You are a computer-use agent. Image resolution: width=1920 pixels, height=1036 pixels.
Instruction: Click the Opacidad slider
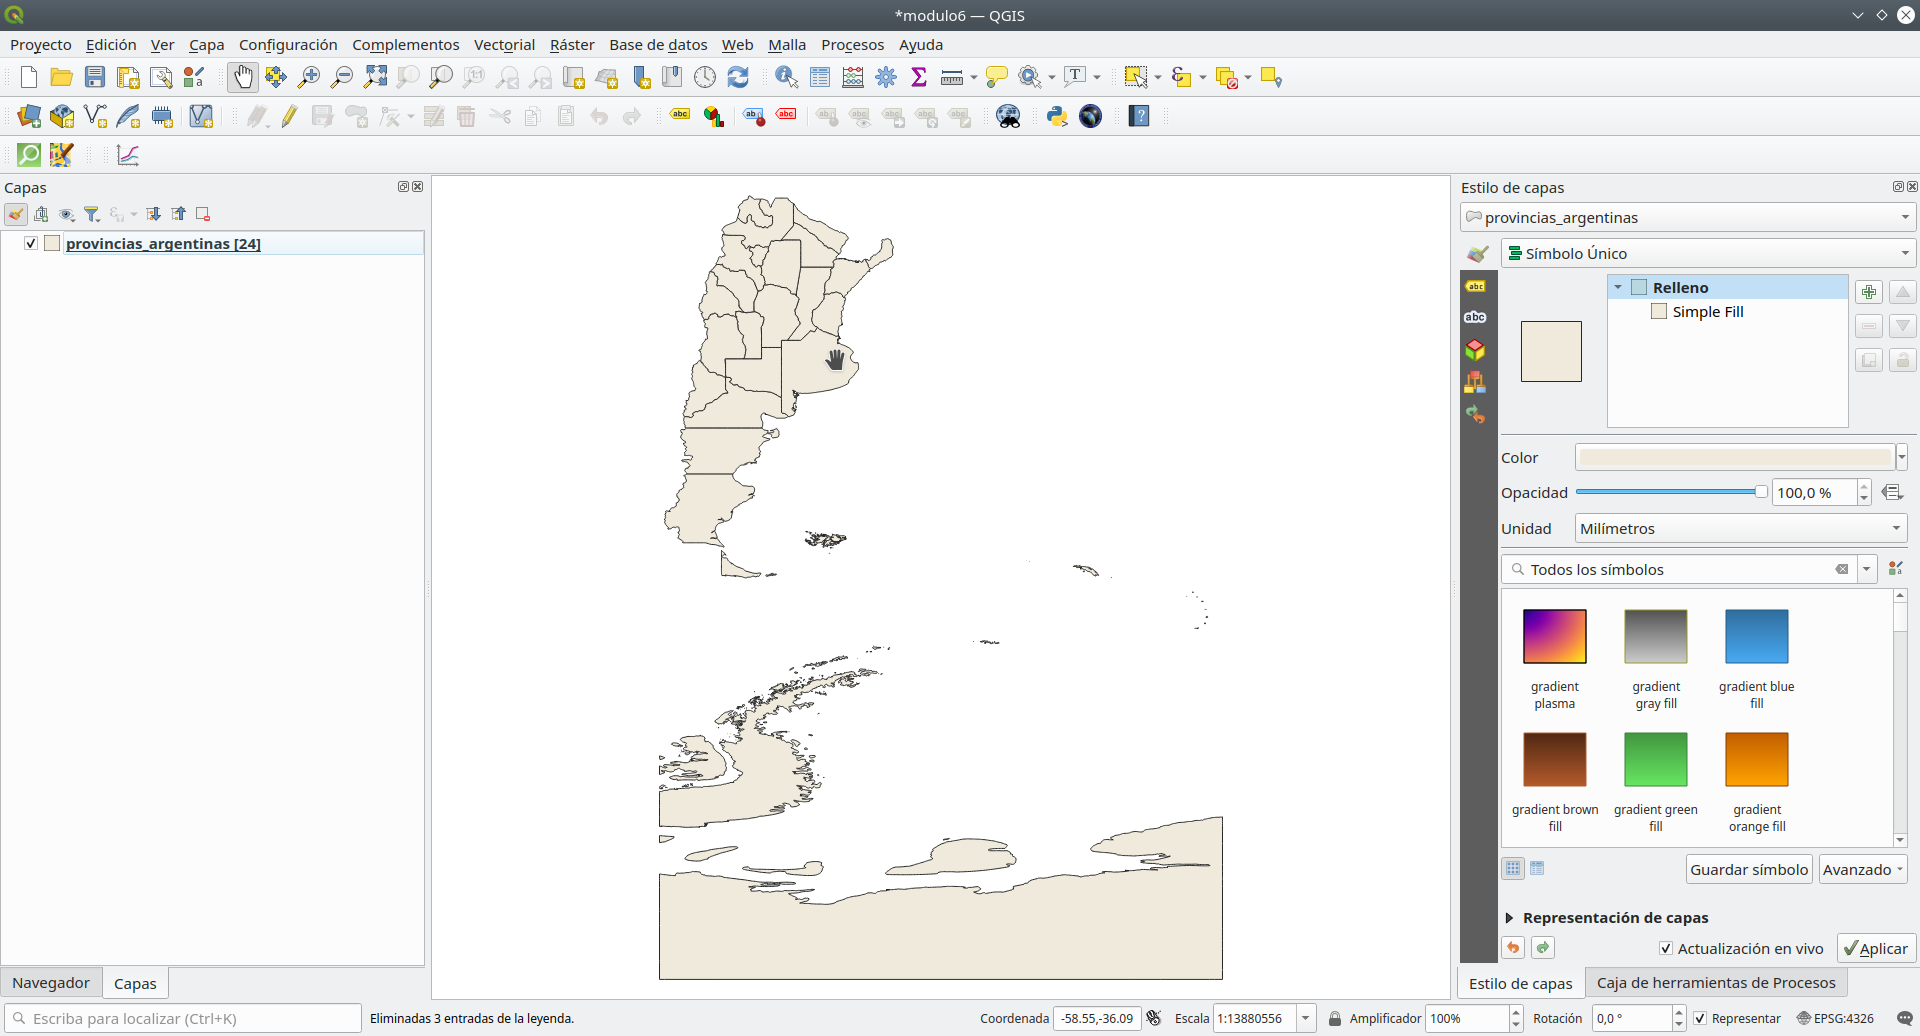1671,492
